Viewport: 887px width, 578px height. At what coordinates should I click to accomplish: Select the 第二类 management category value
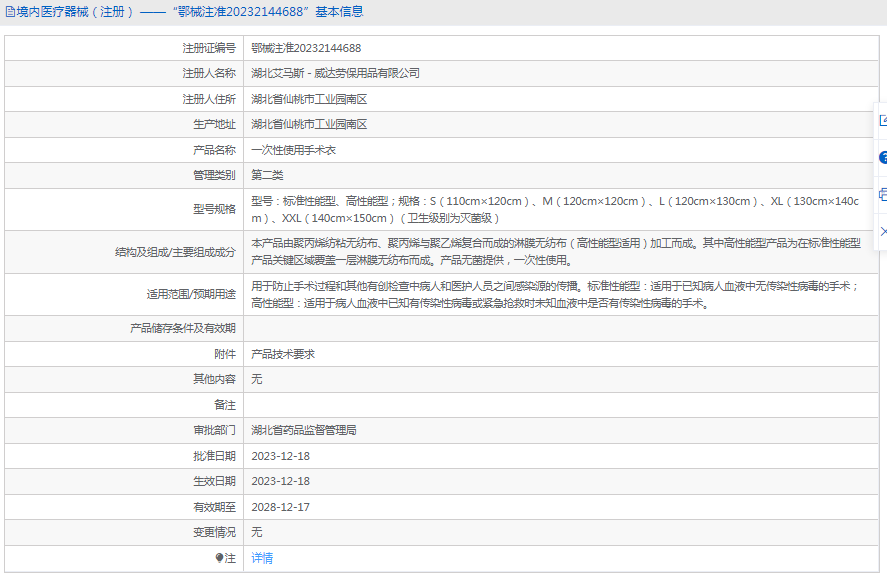pyautogui.click(x=267, y=175)
